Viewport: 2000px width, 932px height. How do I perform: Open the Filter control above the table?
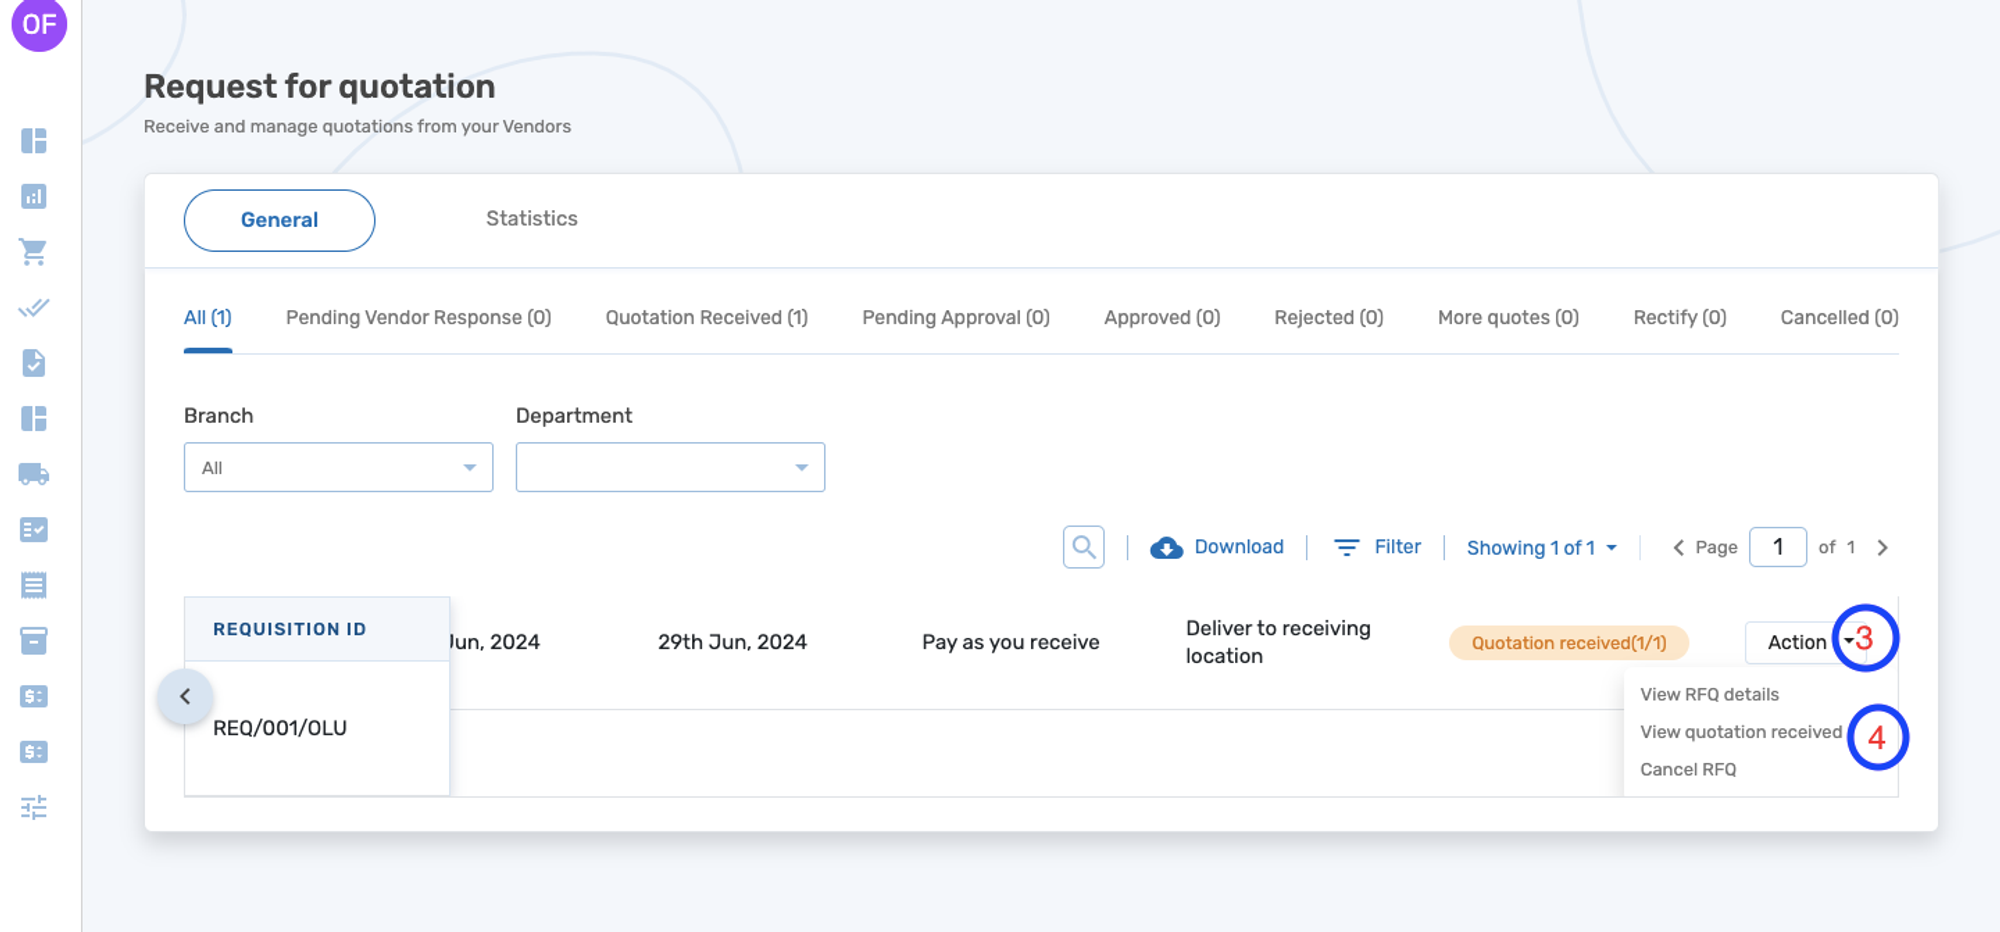pos(1378,547)
